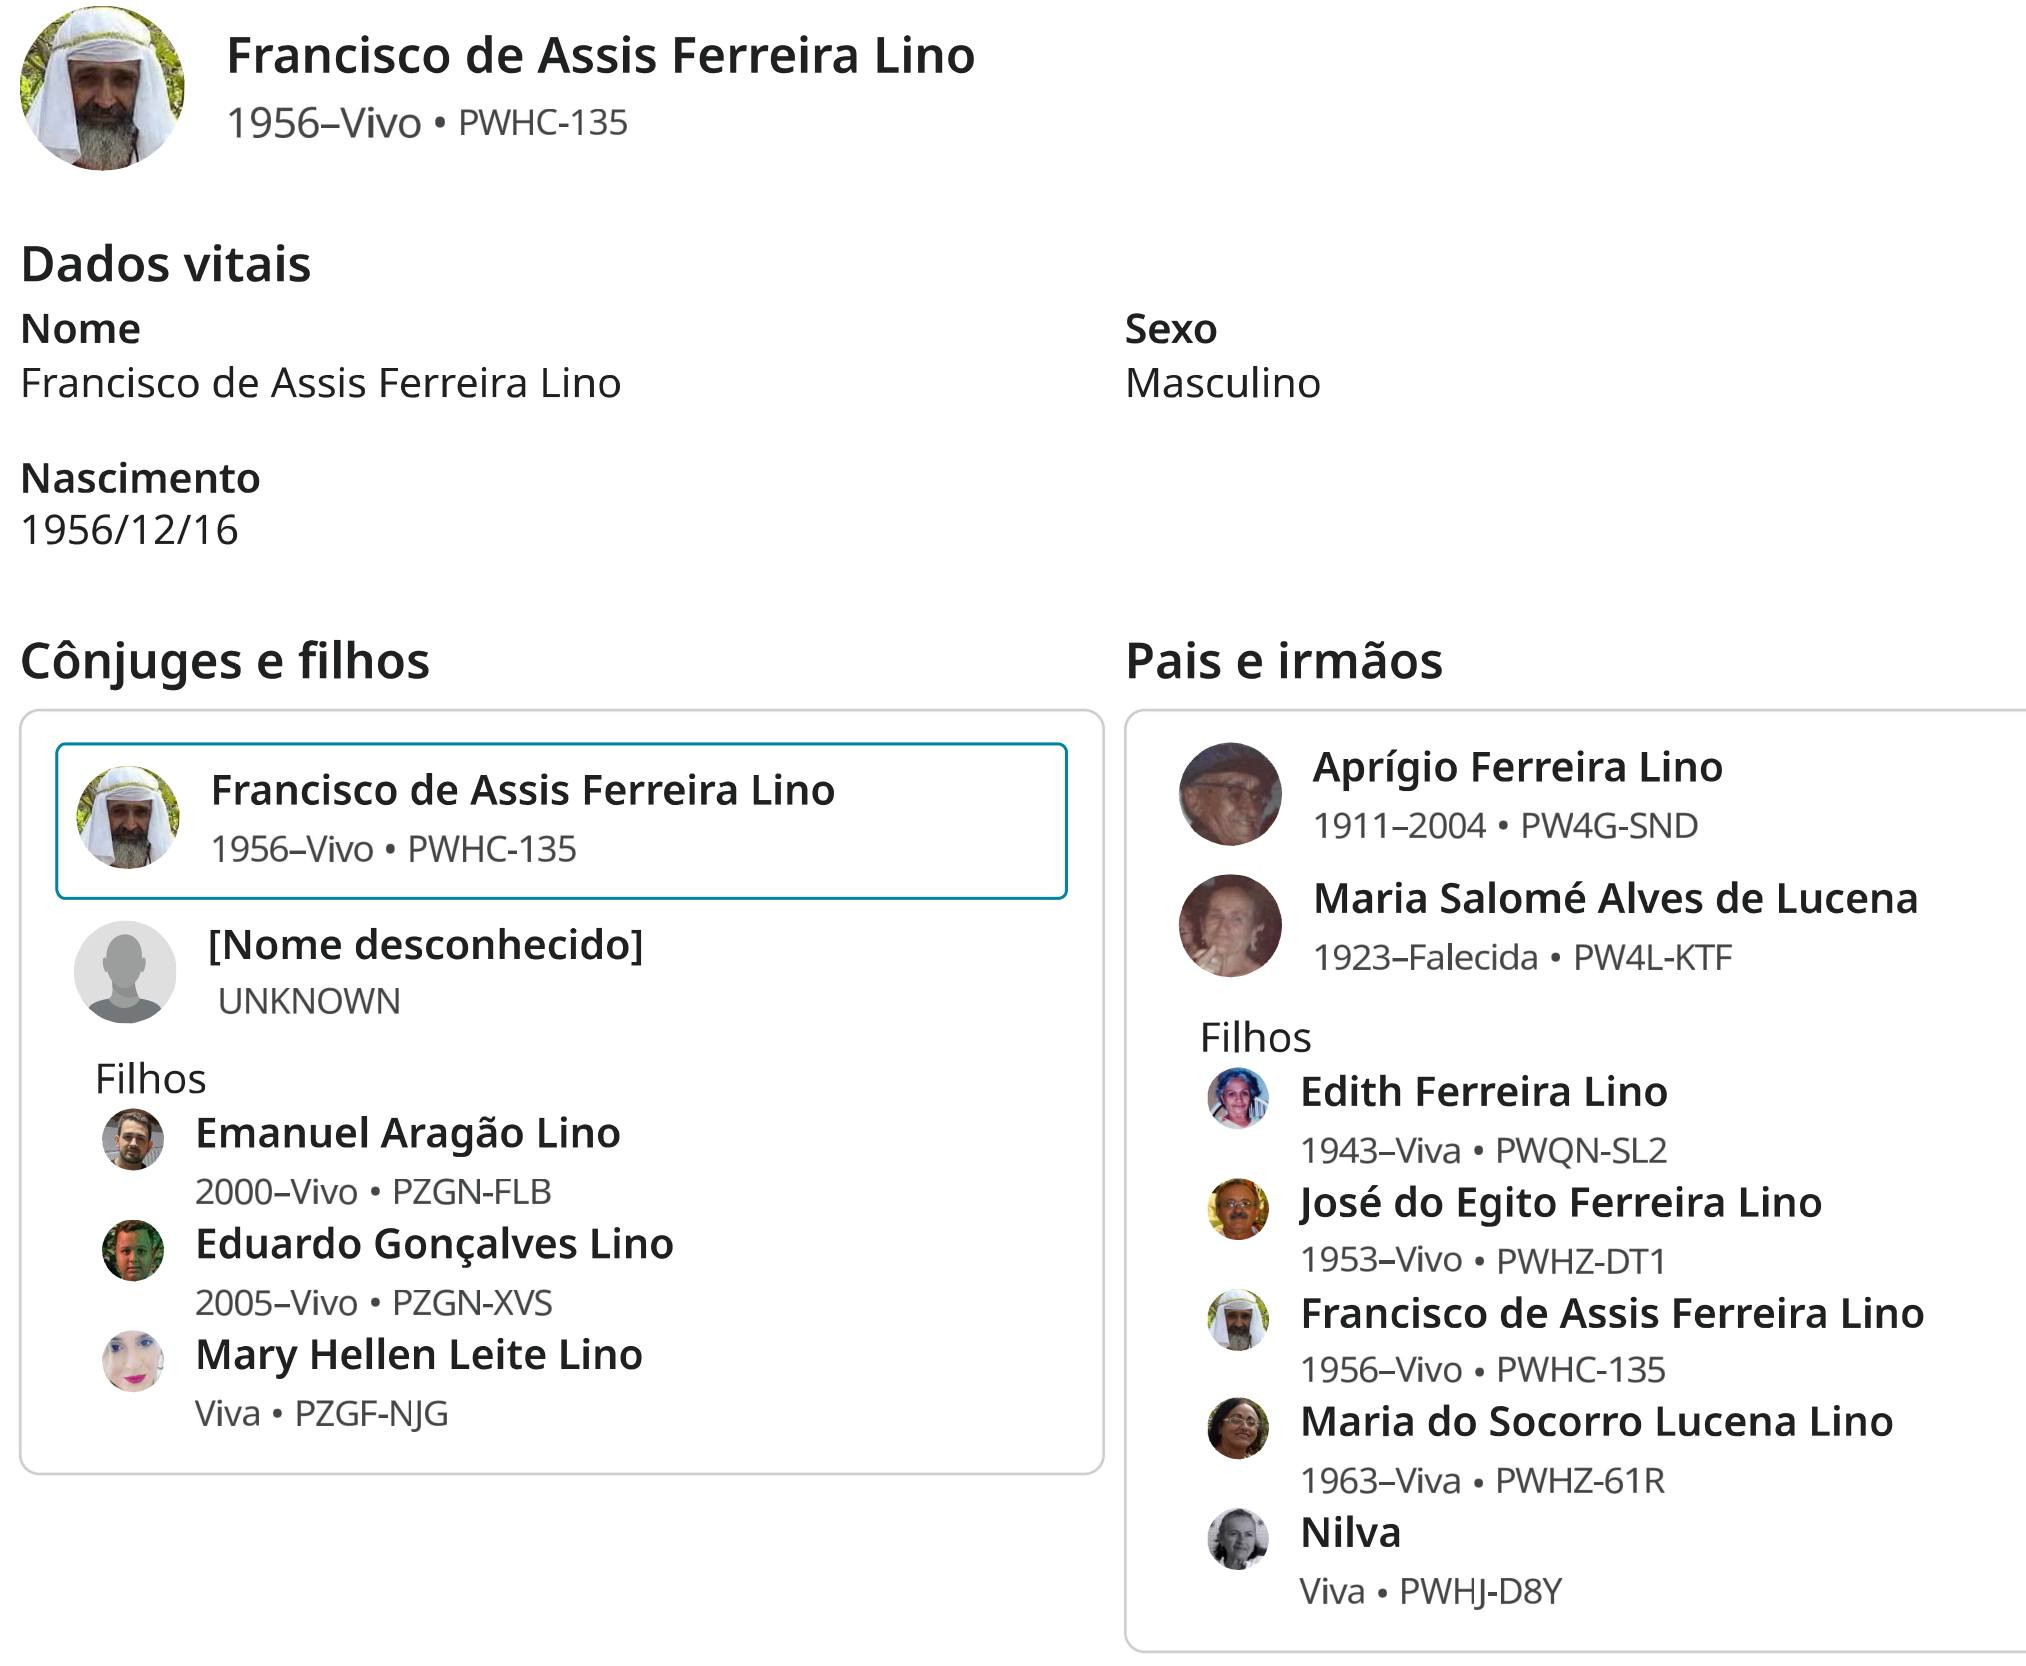Open the [Nome desconhecido] spouse entry

[425, 945]
